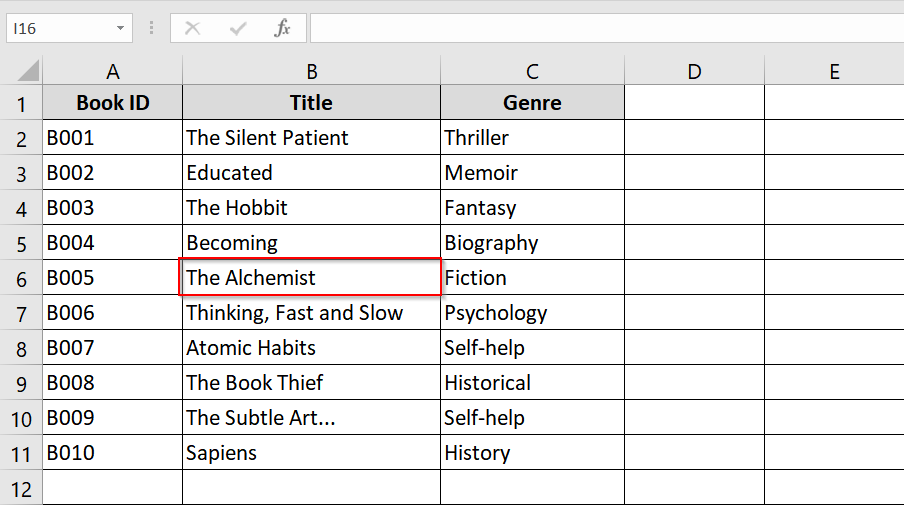Select row 1 header
The image size is (904, 505).
(x=21, y=103)
